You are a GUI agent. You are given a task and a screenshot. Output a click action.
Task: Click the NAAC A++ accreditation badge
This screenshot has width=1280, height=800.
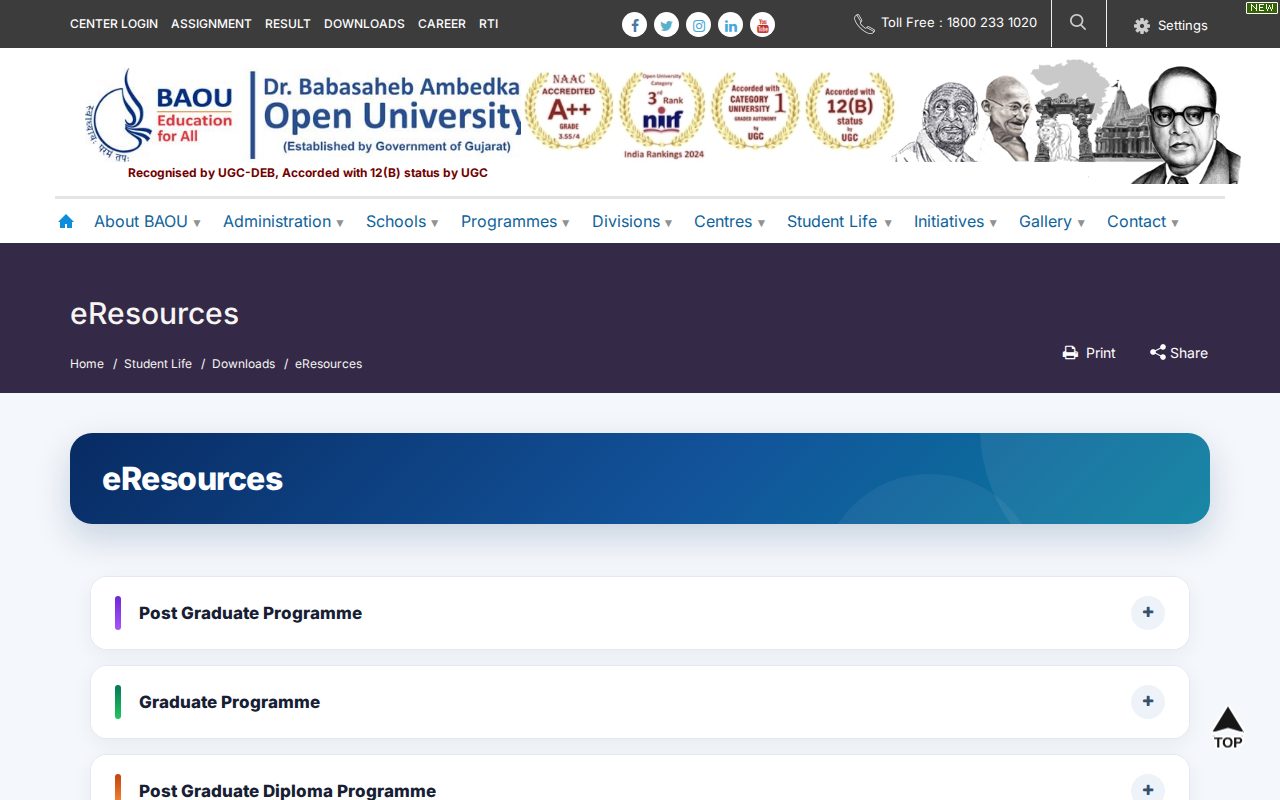(x=568, y=111)
